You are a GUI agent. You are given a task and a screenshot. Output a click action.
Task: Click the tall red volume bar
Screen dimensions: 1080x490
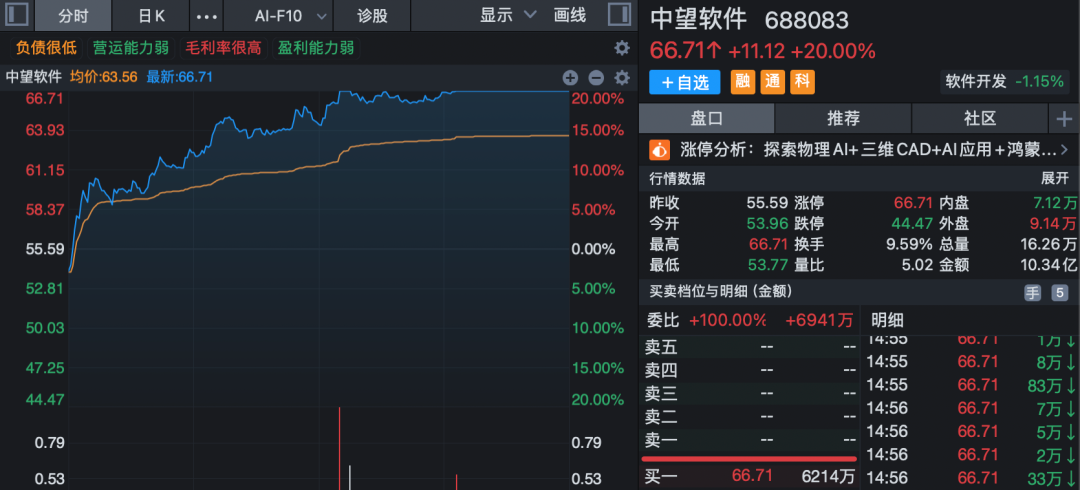340,448
